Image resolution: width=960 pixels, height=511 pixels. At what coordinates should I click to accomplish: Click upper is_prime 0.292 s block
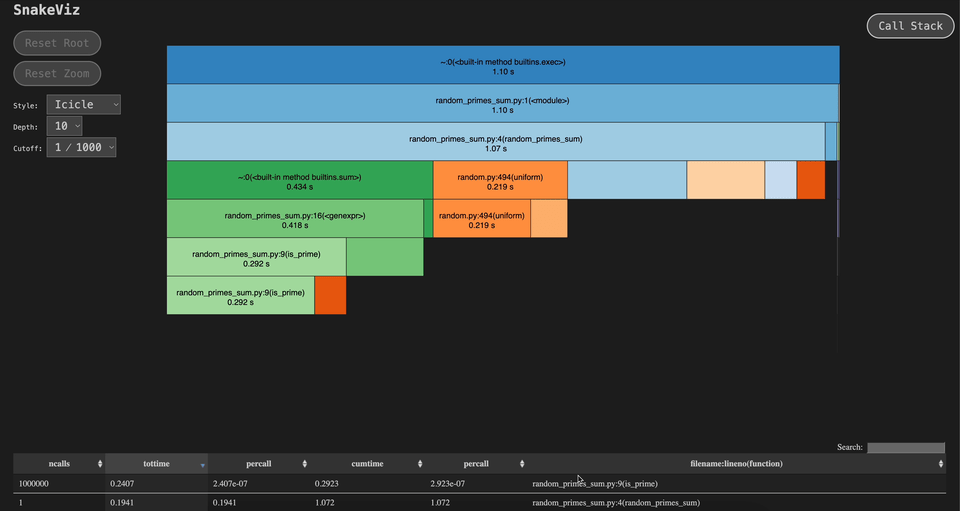click(257, 258)
